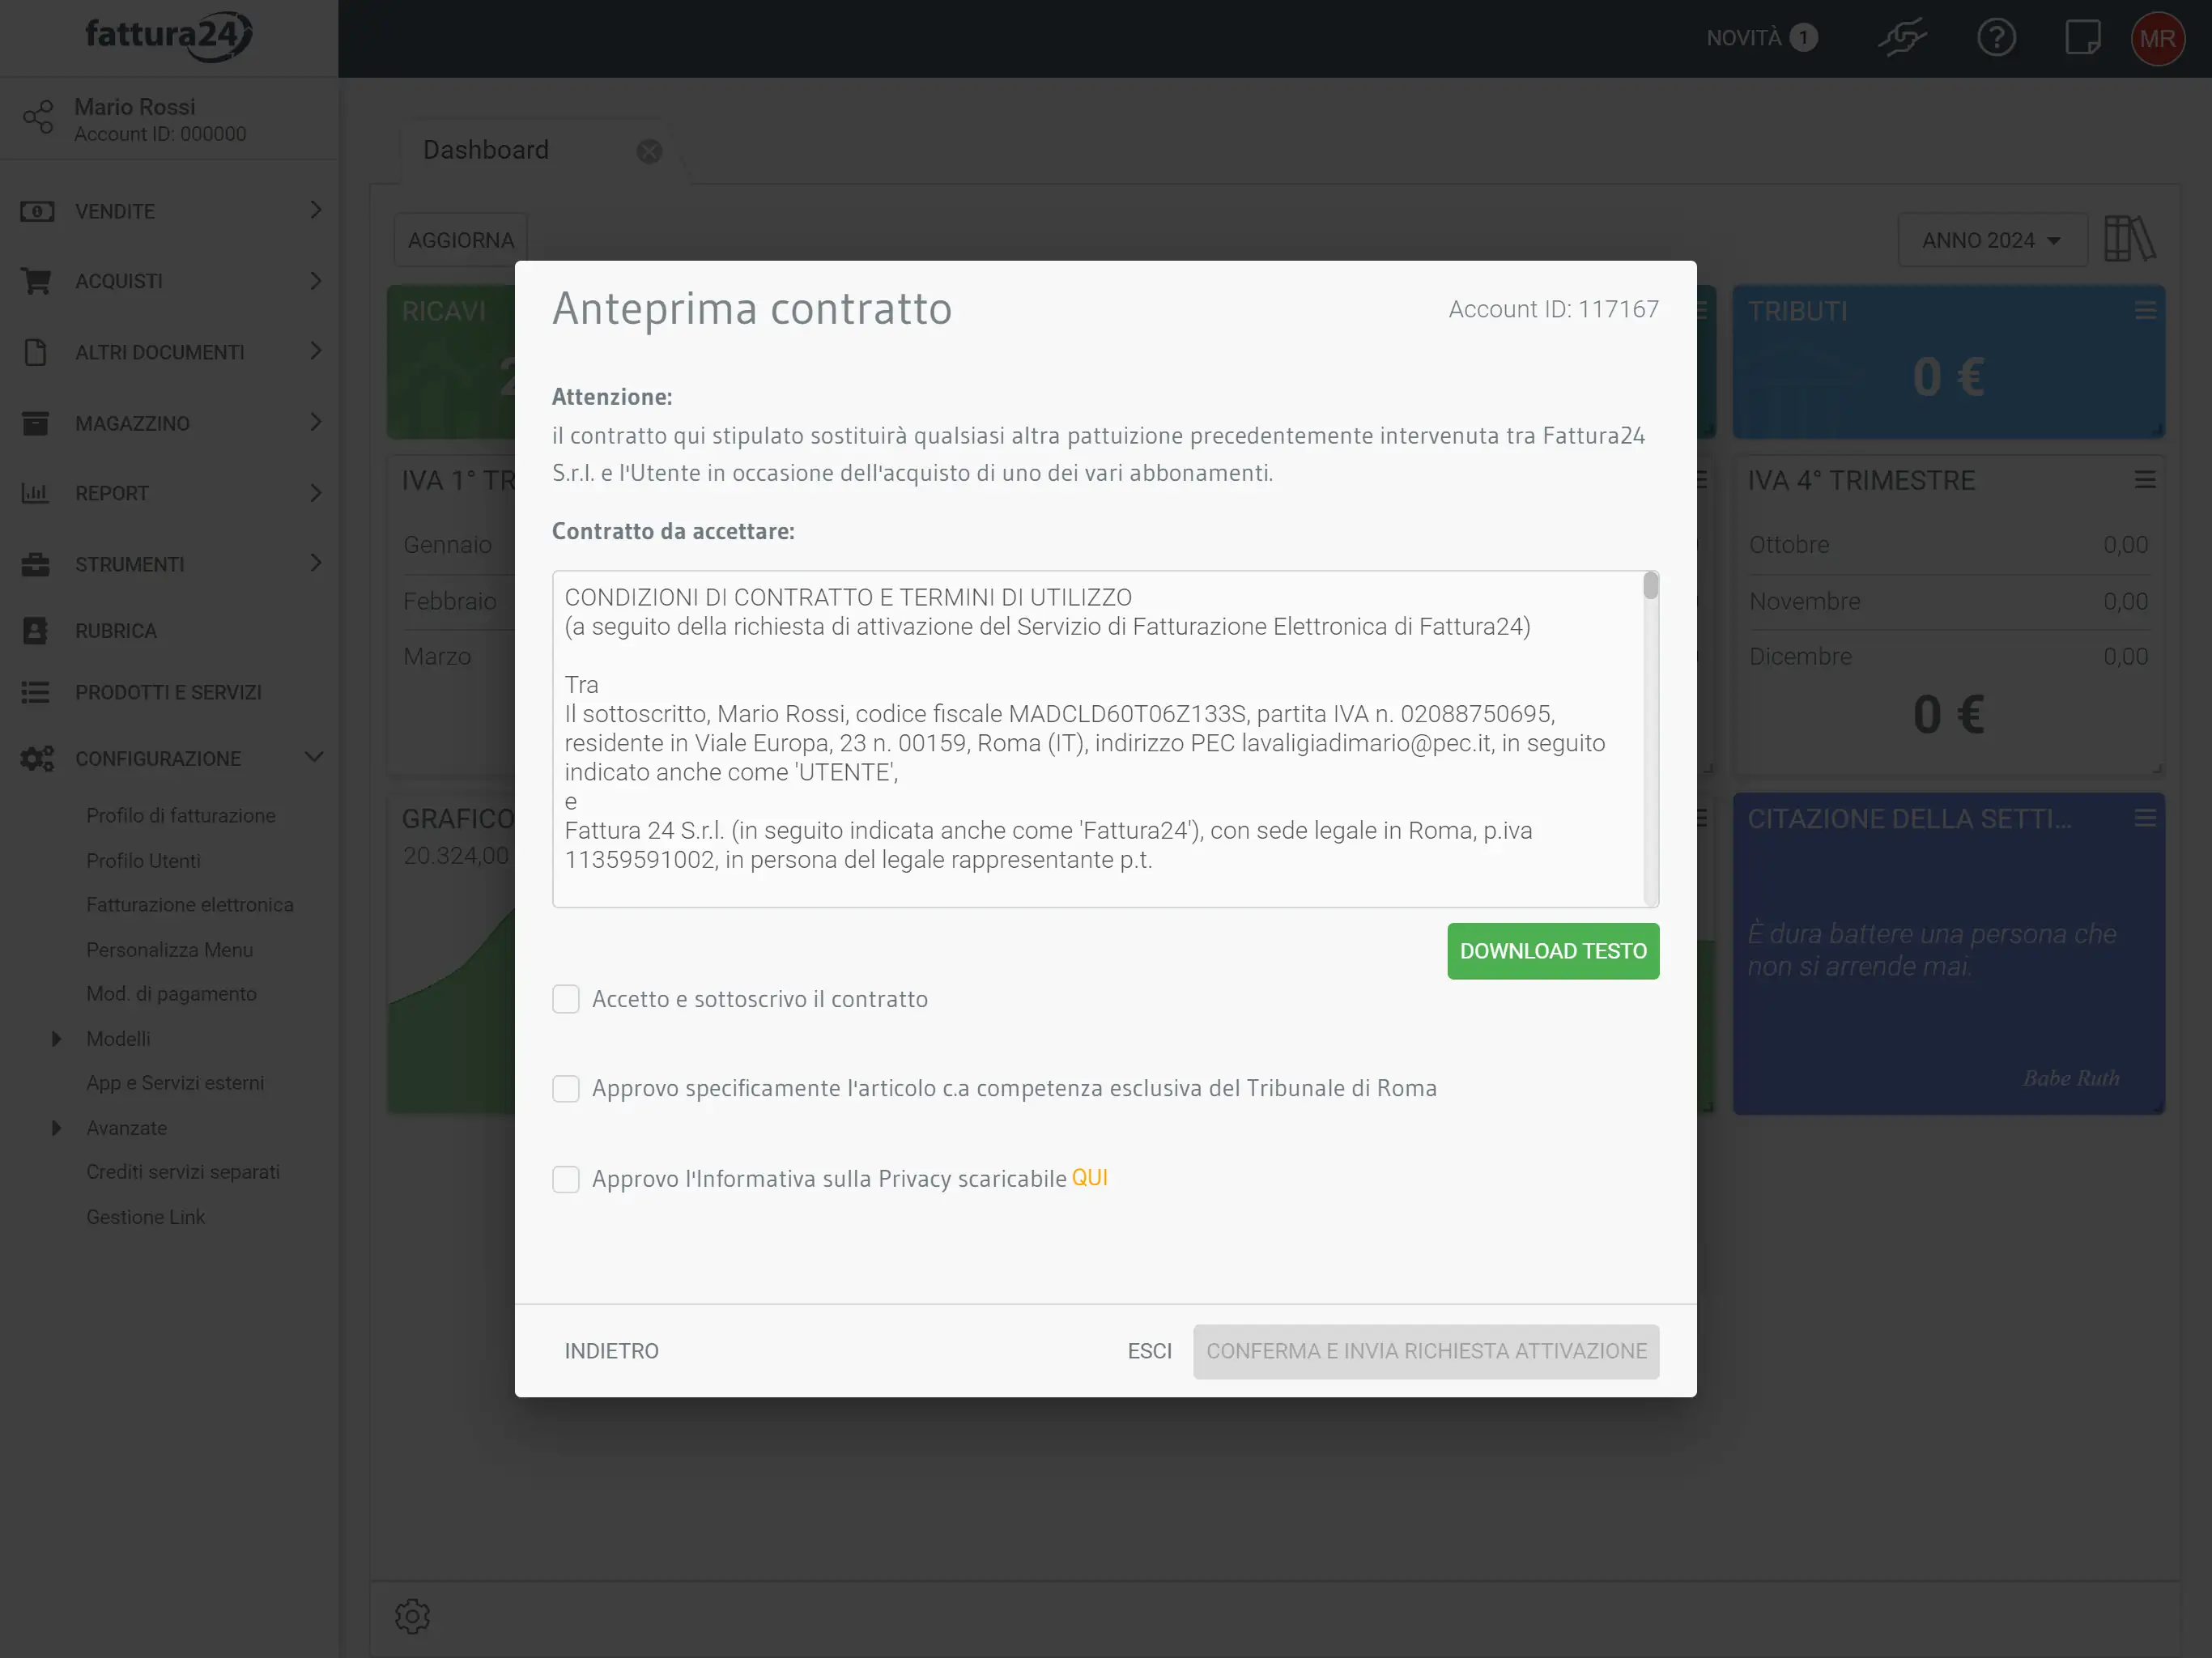The image size is (2212, 1658).
Task: Open App e Servizi esterni item
Action: 175,1083
